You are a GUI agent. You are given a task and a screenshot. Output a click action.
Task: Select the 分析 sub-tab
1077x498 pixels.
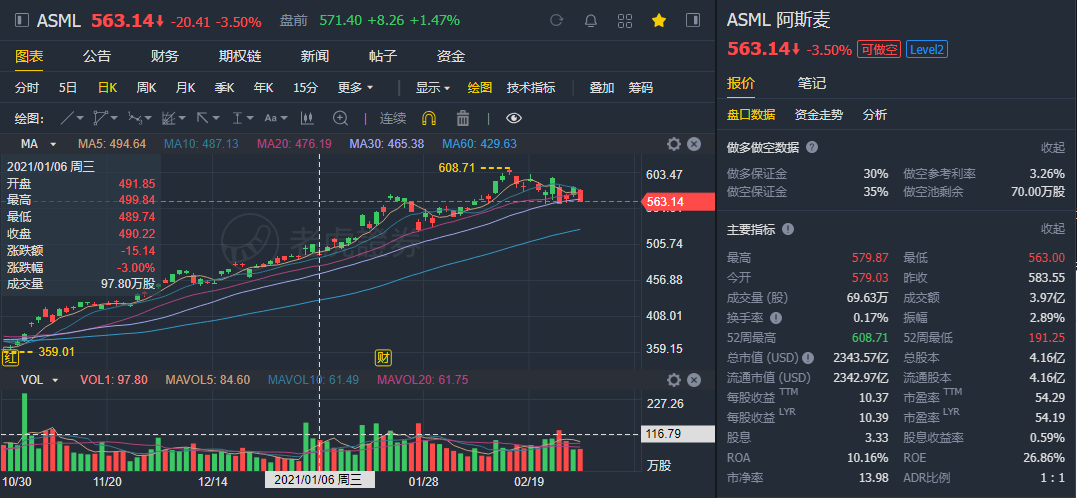[x=875, y=115]
